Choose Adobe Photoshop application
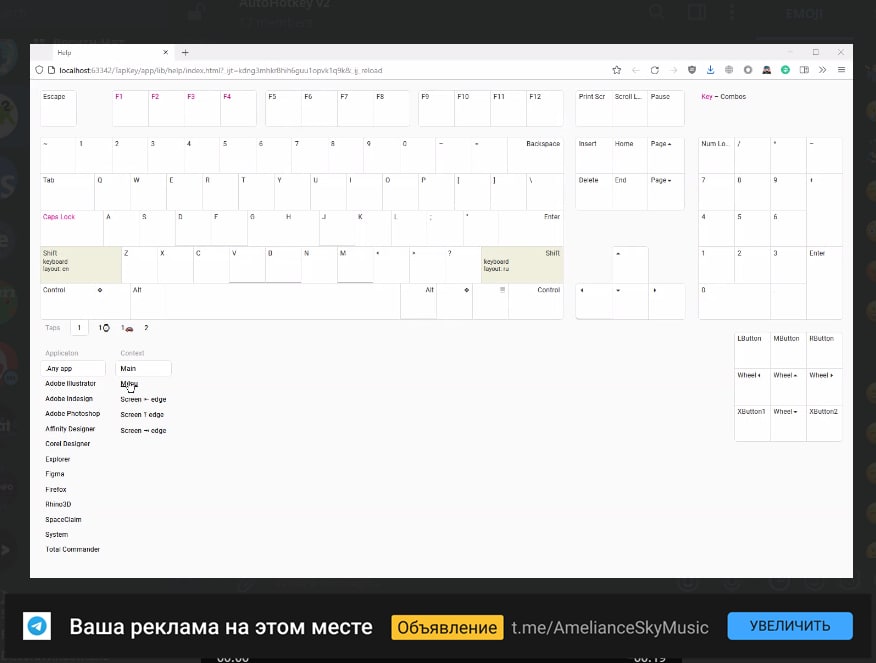 coord(73,414)
